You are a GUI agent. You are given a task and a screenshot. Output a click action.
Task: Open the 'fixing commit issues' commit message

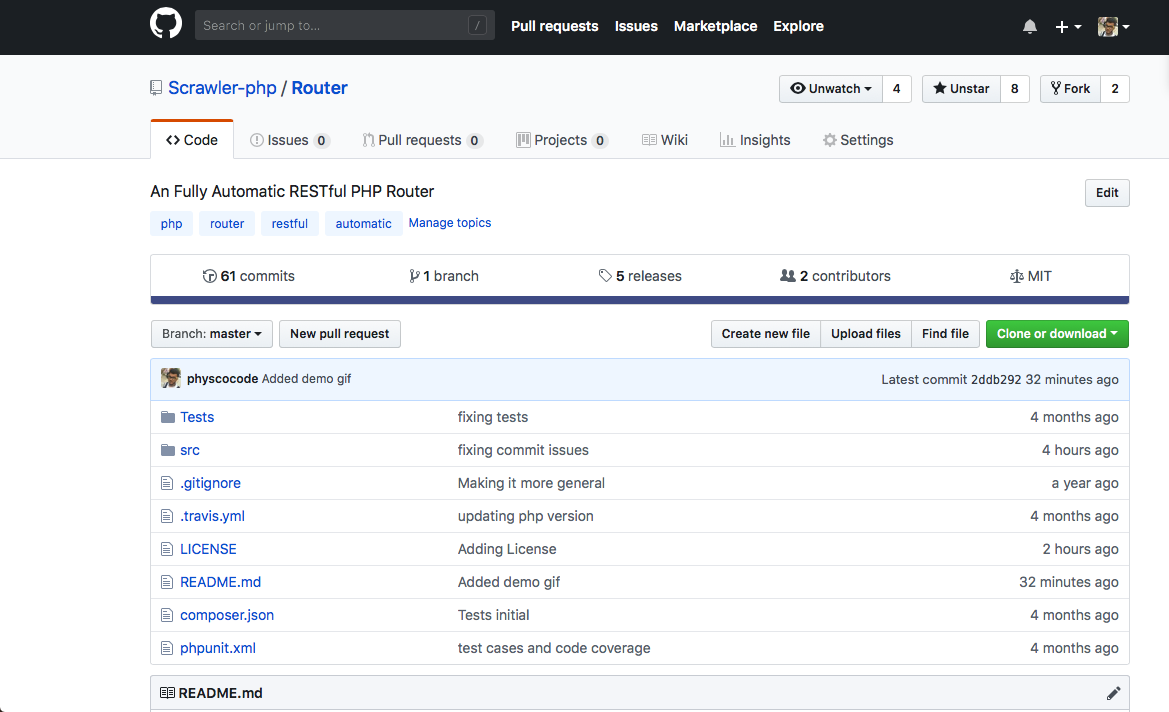[x=523, y=450]
